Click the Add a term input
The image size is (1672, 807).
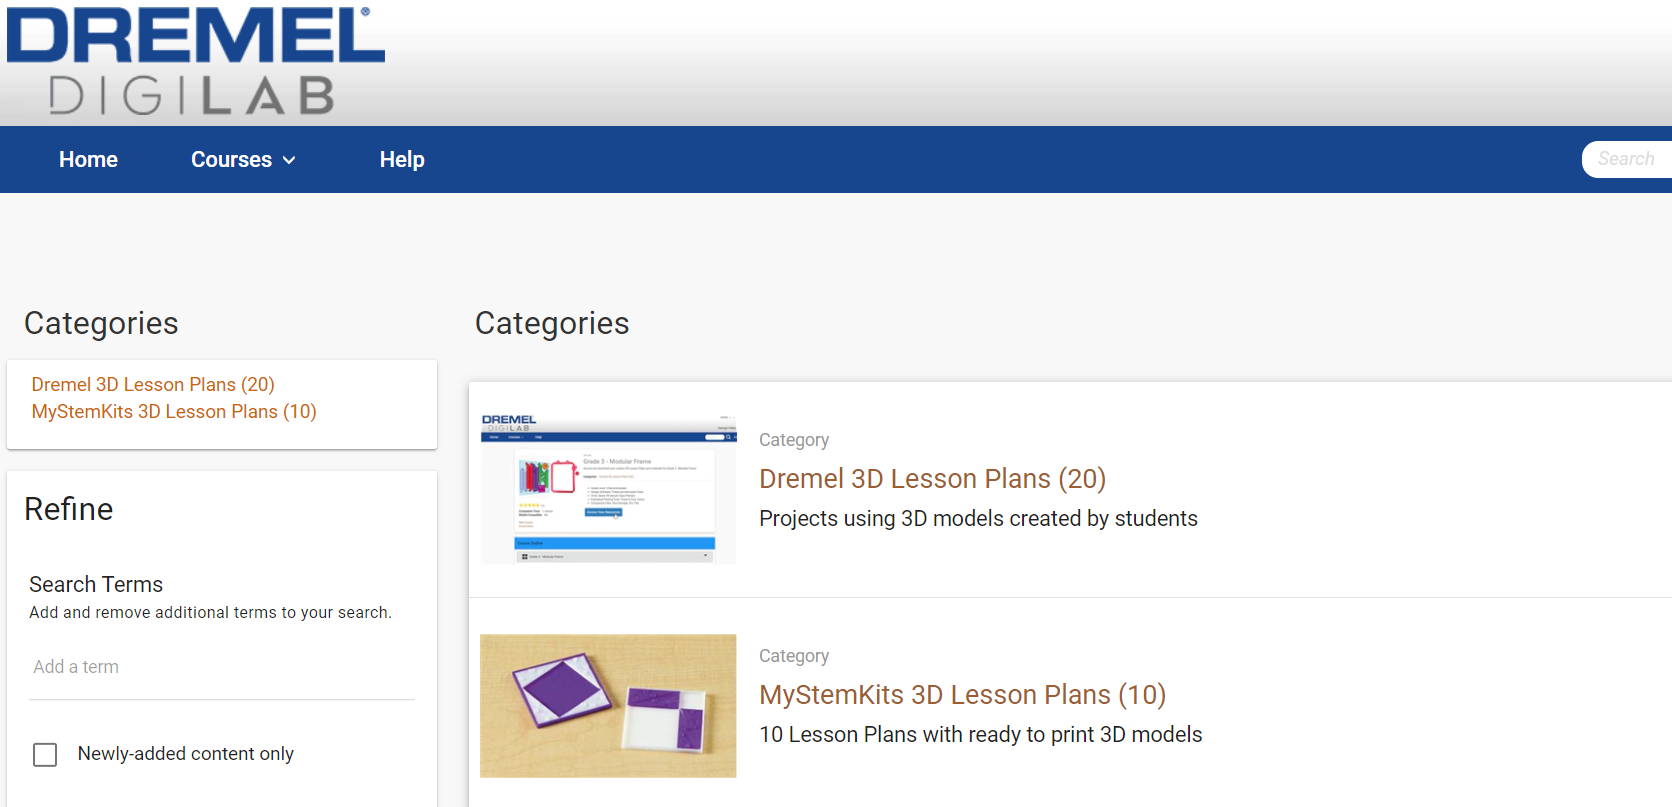(x=222, y=667)
